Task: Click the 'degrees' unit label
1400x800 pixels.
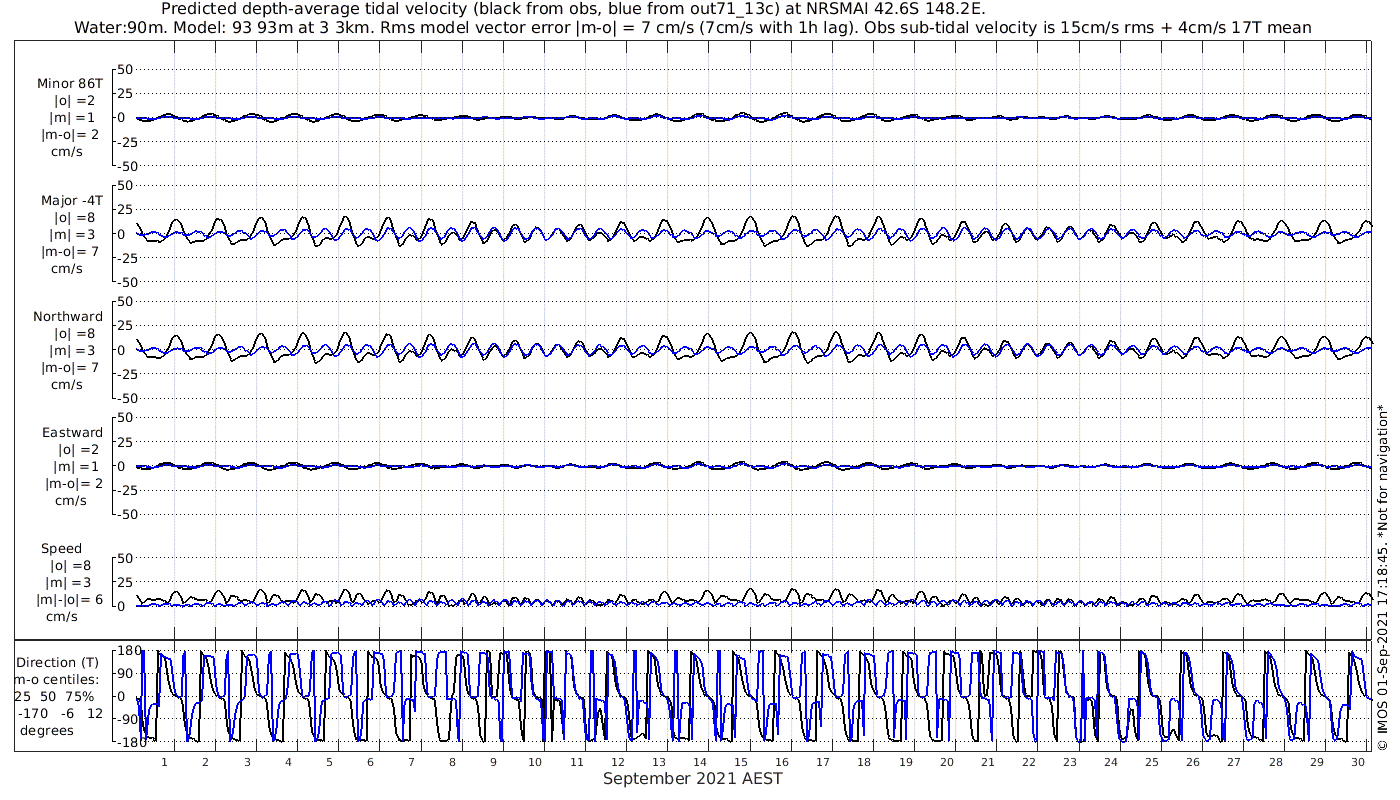Action: click(x=47, y=731)
